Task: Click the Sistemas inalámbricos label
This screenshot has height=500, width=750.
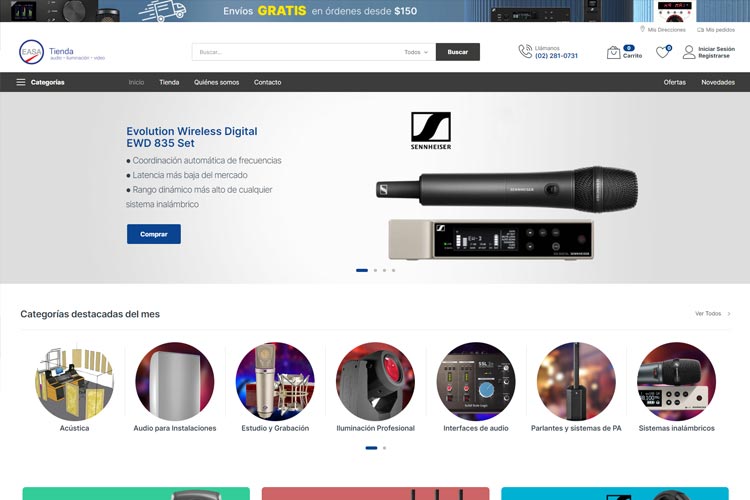Action: [676, 428]
